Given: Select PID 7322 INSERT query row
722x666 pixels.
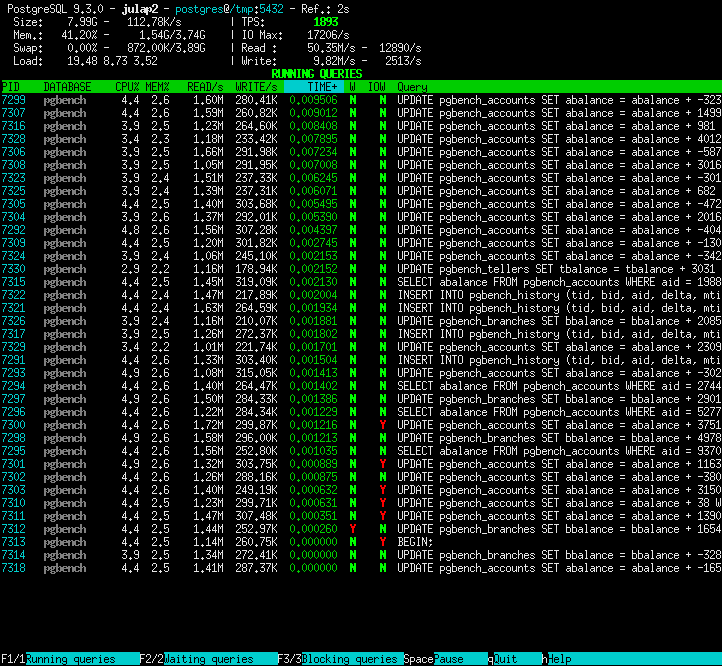Looking at the screenshot, I should 361,295.
